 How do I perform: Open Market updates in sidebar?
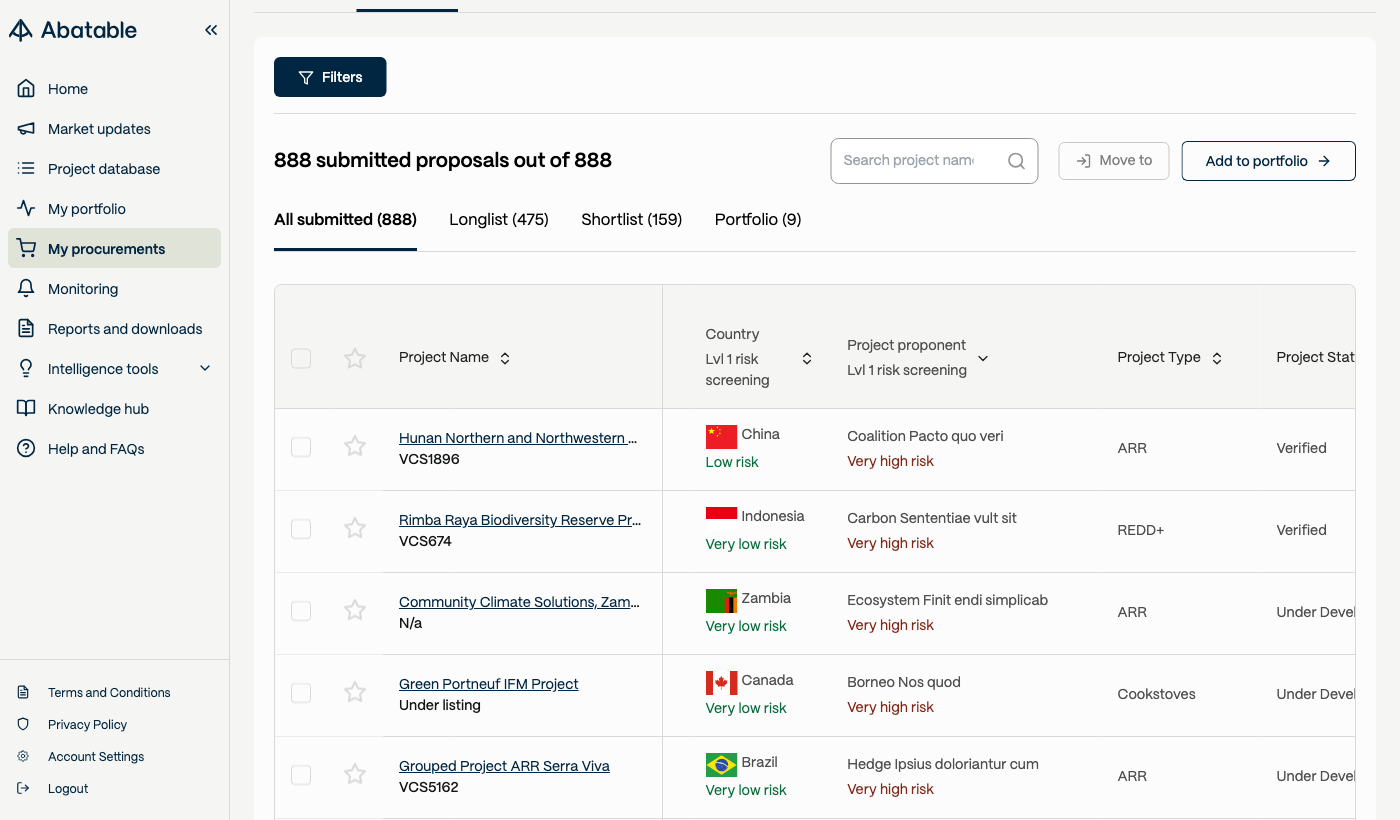tap(114, 129)
